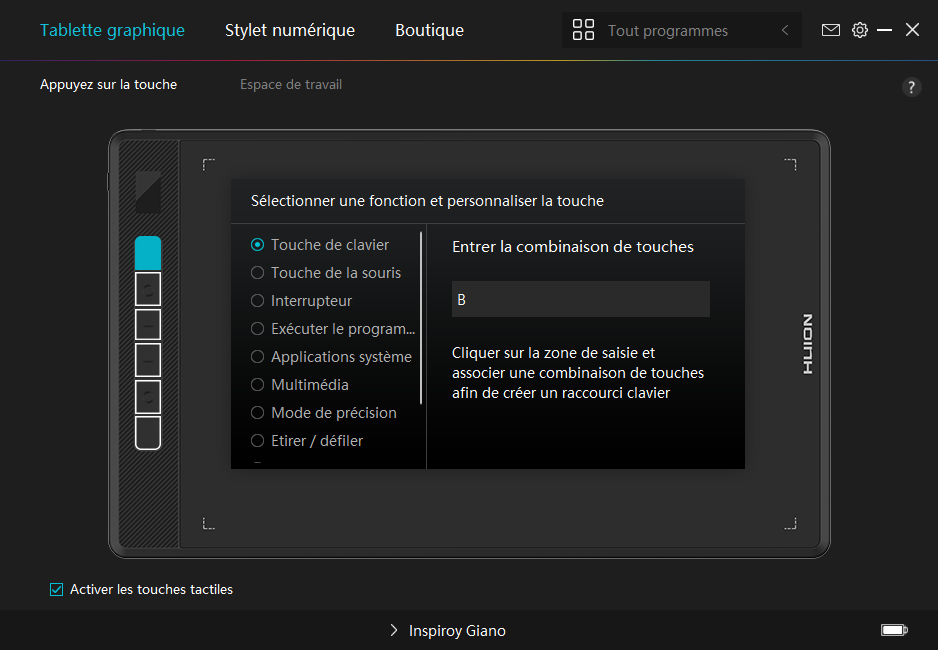Open the Boutique tab
Screen dimensions: 938x650
[429, 30]
